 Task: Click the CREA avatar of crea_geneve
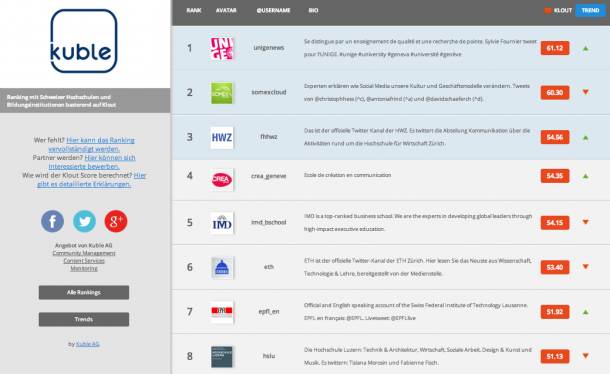coord(222,179)
